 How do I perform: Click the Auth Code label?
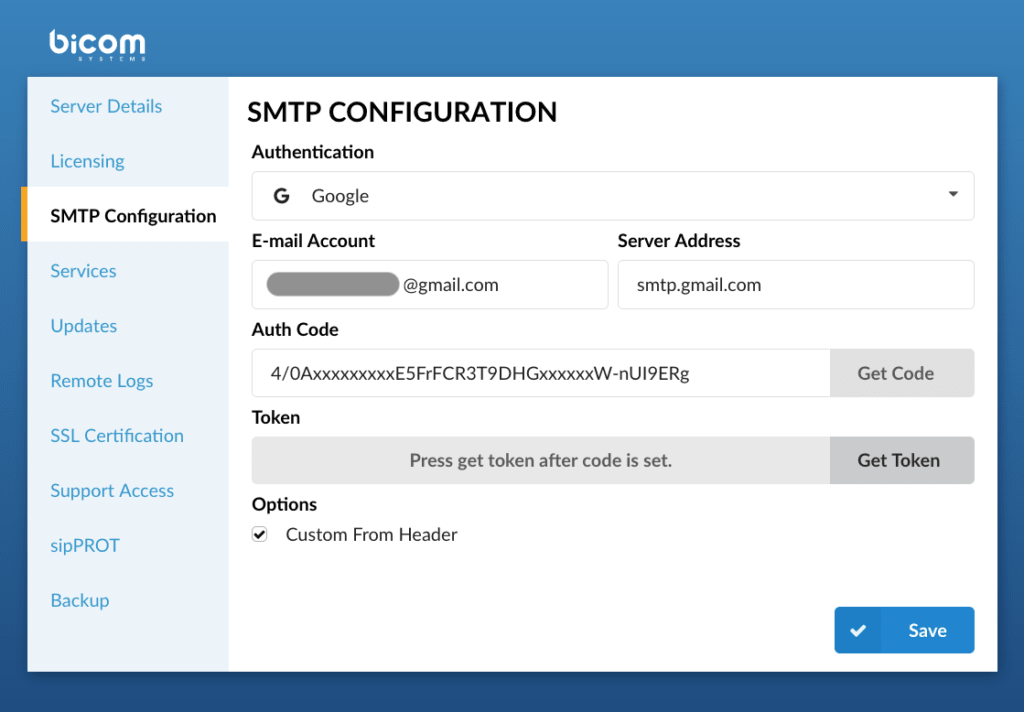coord(295,329)
